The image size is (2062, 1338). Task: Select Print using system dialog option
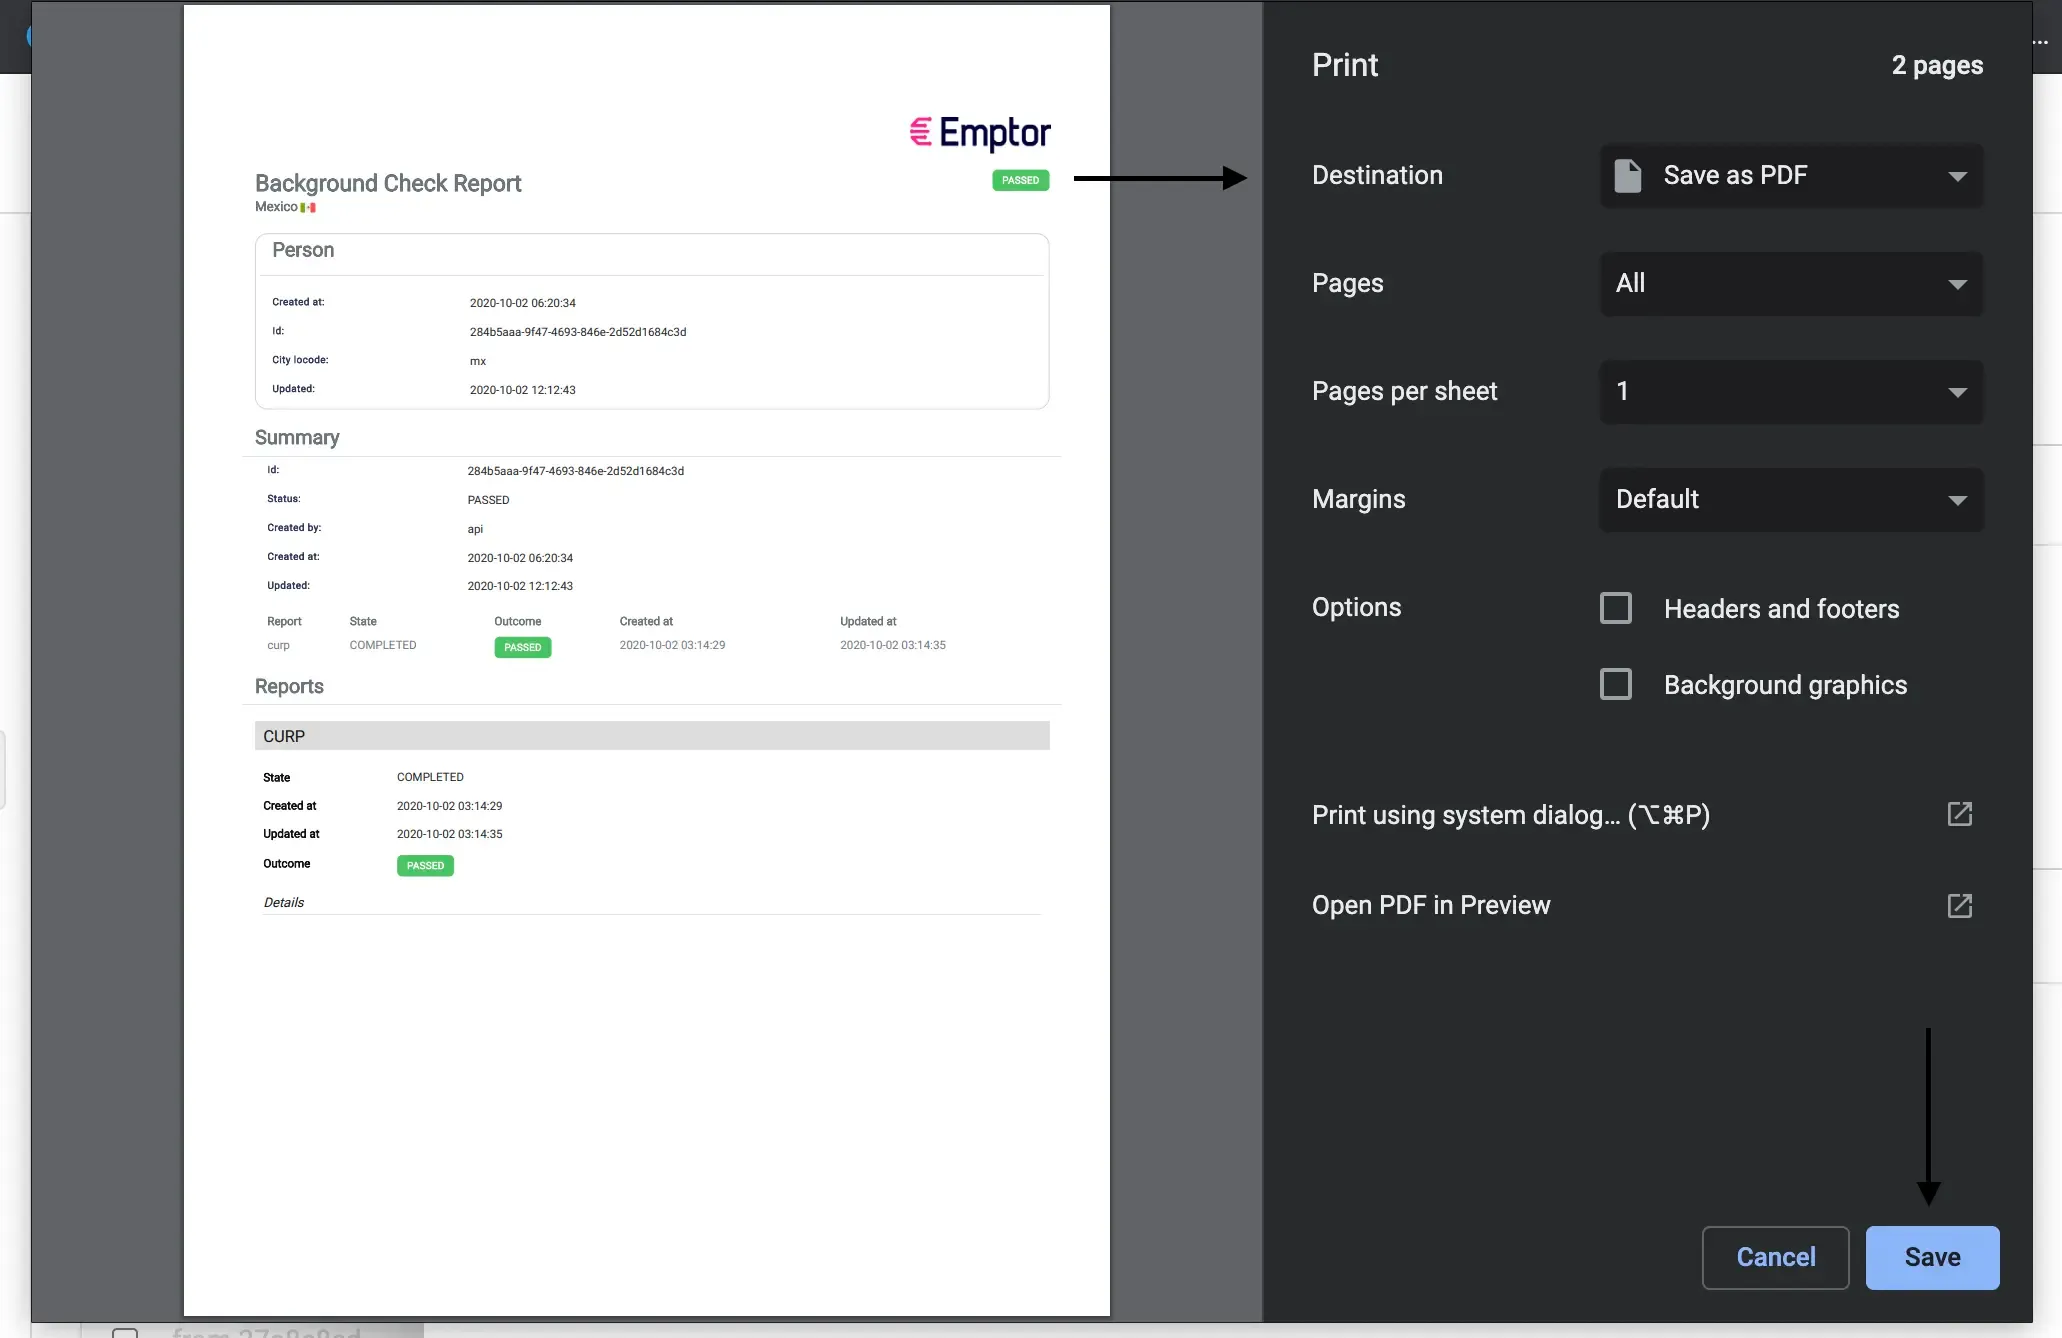(x=1510, y=816)
